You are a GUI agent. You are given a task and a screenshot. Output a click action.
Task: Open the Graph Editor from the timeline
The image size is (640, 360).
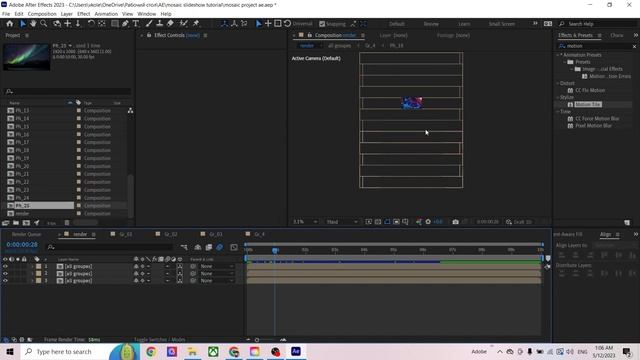point(234,247)
